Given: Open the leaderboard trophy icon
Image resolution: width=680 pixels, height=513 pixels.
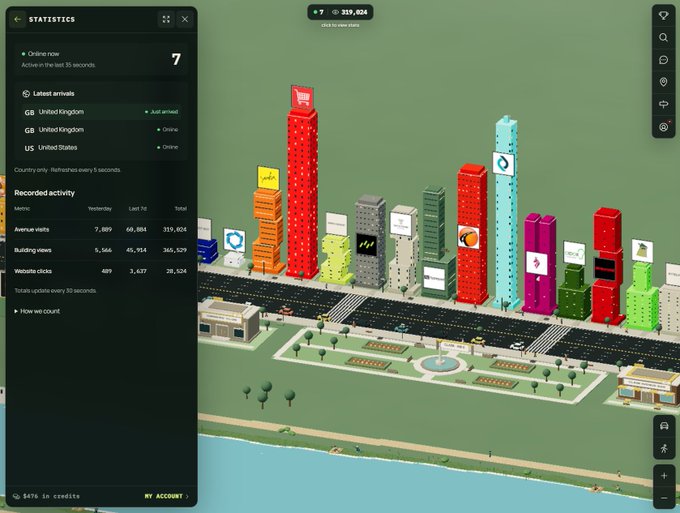Looking at the screenshot, I should pos(663,16).
